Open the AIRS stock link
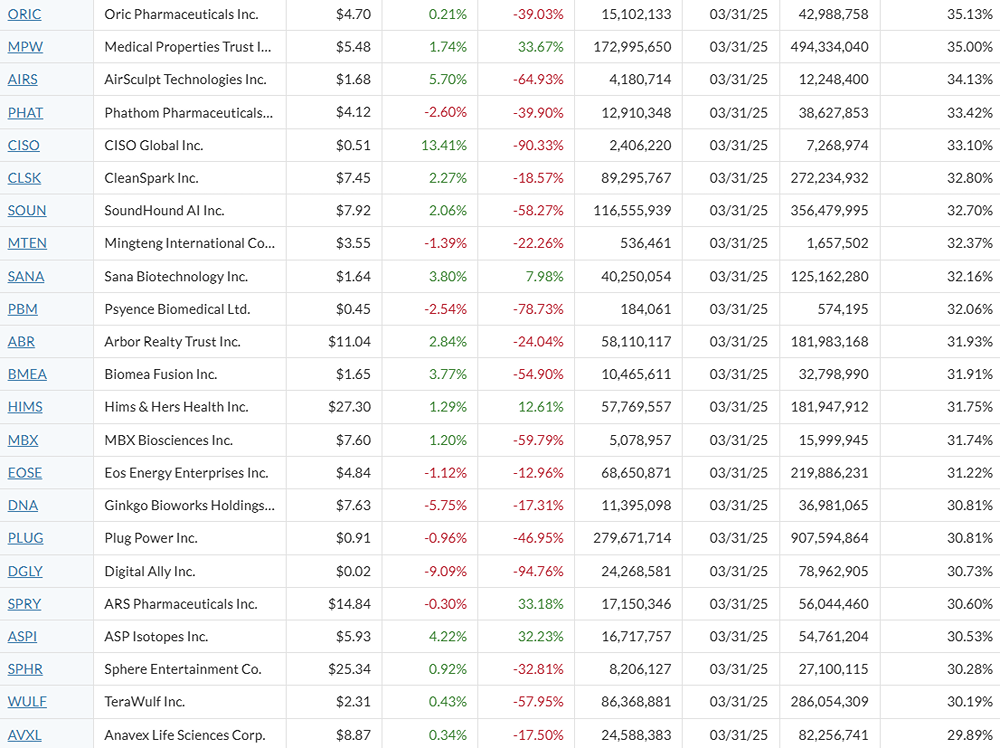1000x748 pixels. (x=22, y=80)
